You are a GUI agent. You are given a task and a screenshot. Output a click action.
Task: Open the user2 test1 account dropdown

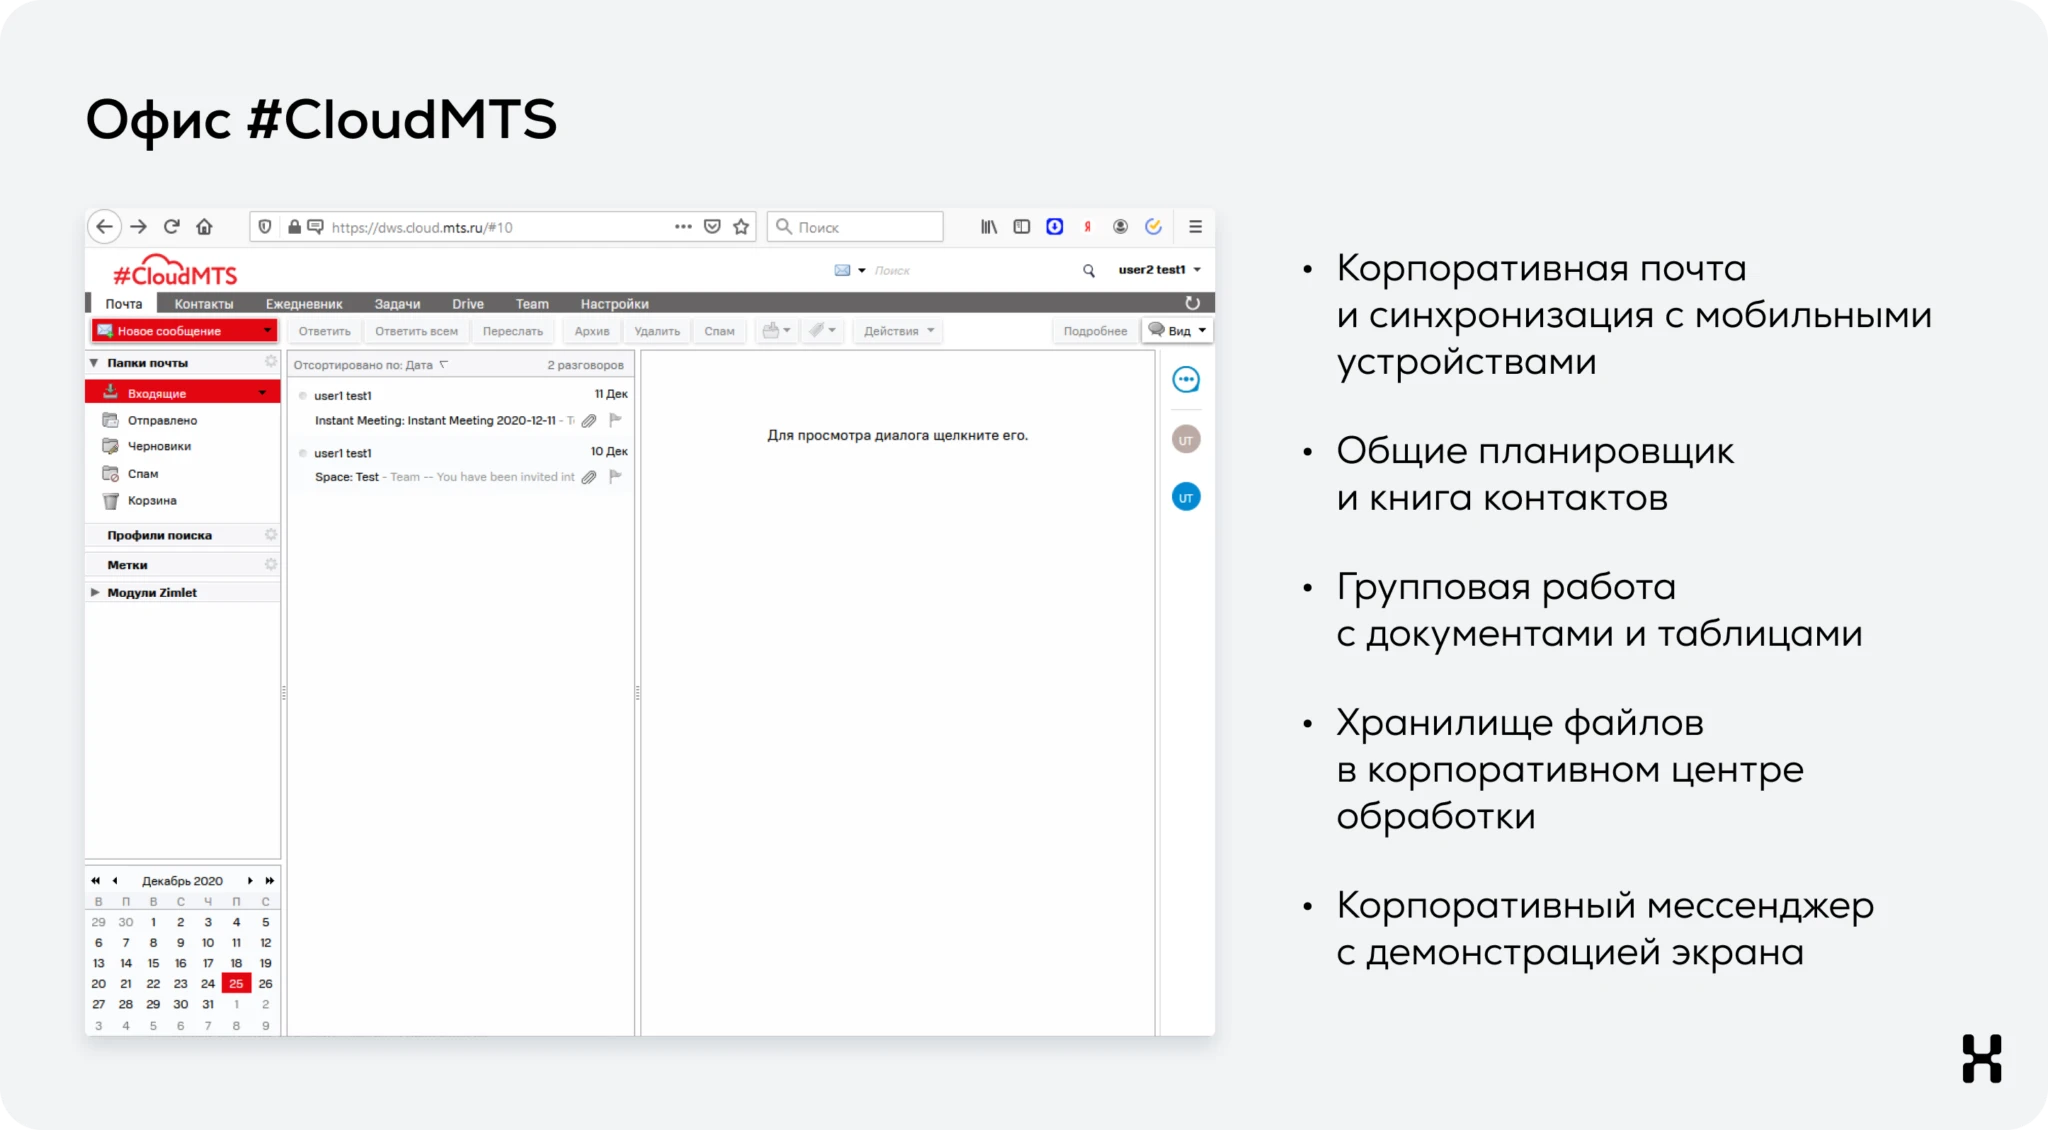(1159, 270)
